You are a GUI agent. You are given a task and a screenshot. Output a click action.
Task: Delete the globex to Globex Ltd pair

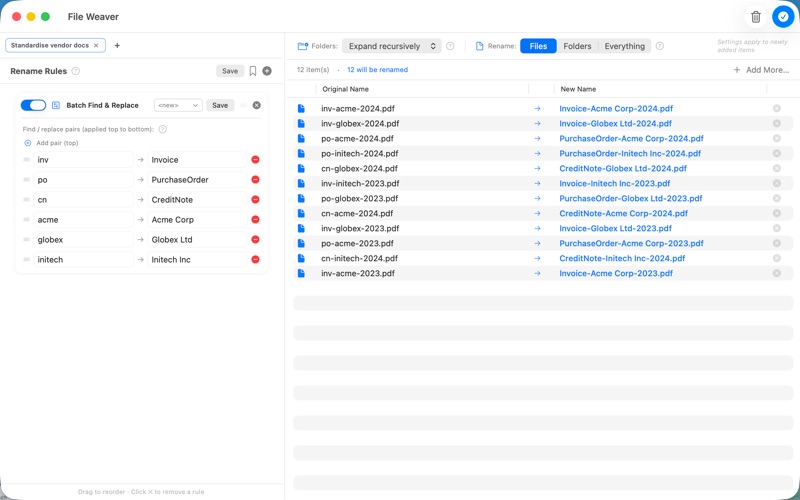click(256, 239)
